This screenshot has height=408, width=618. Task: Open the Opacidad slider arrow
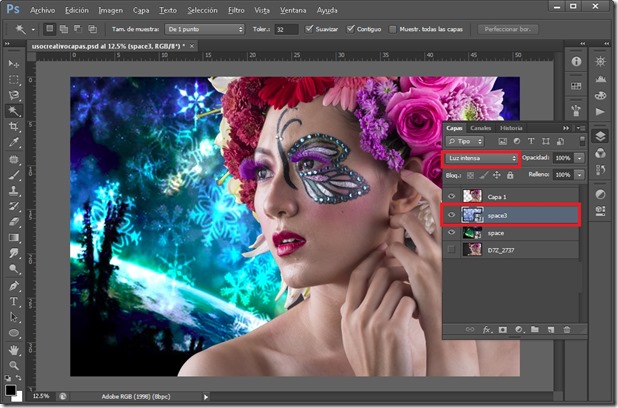(579, 158)
